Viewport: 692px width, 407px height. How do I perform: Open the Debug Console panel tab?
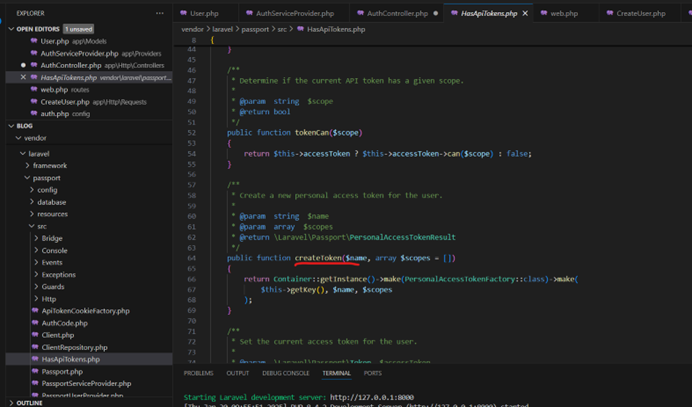pyautogui.click(x=286, y=373)
